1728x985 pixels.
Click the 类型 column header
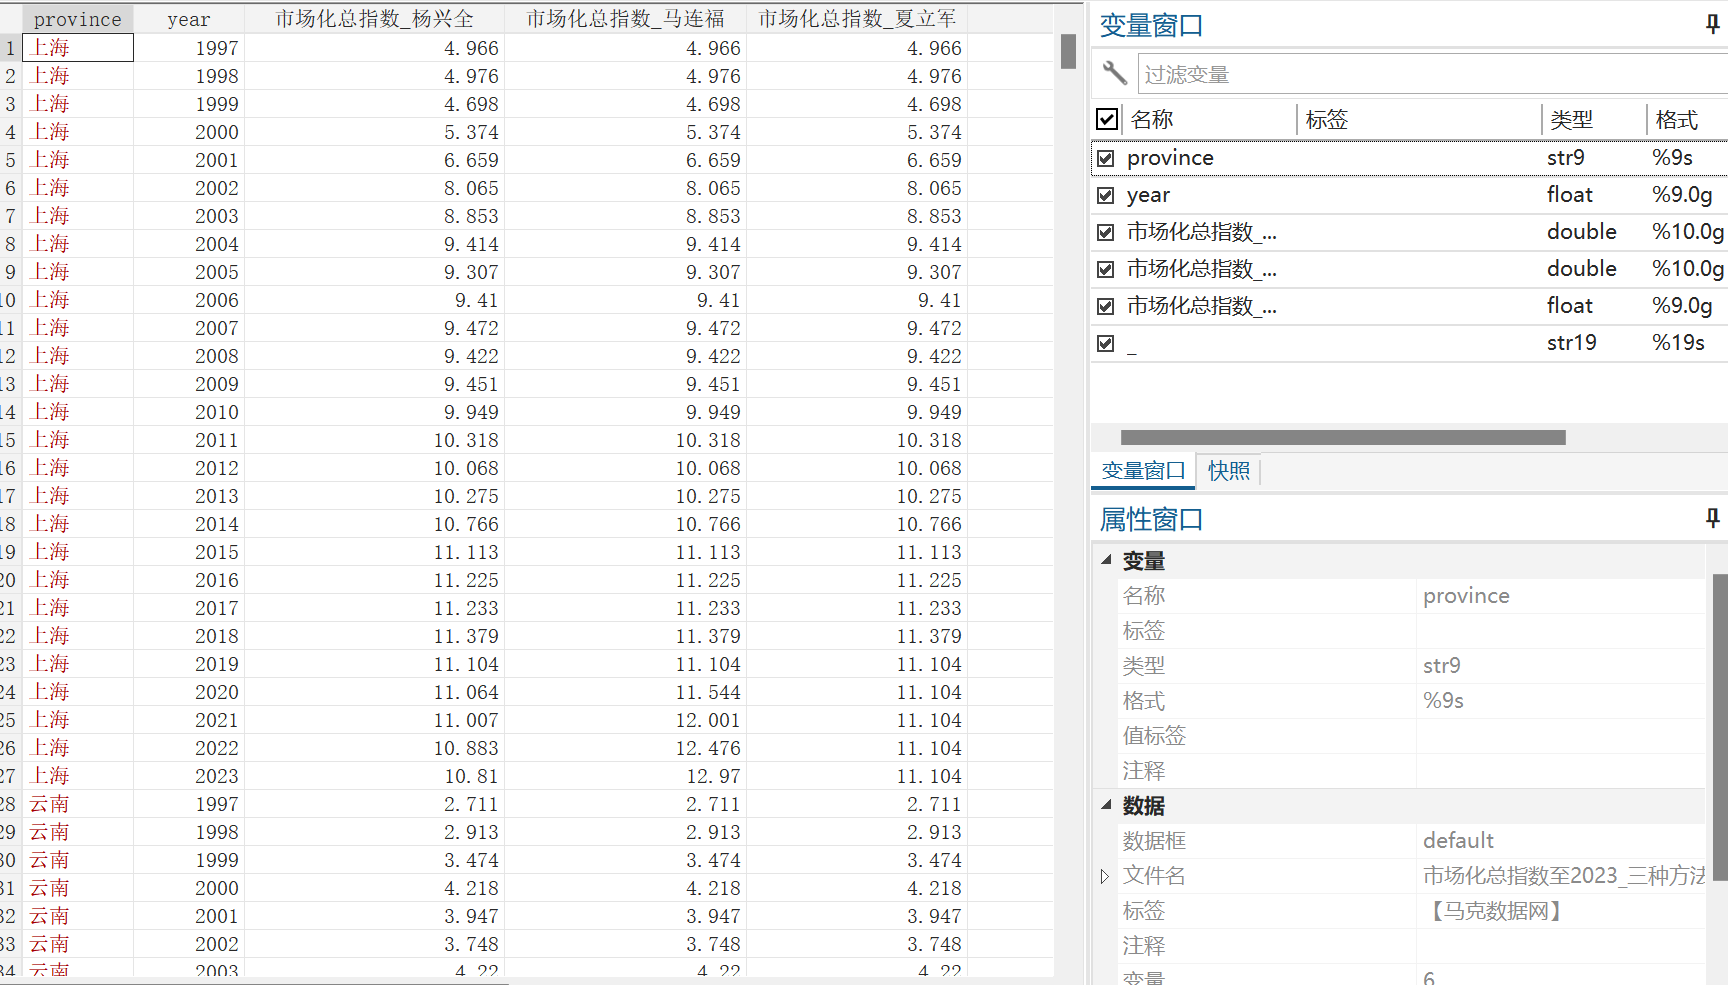tap(1571, 119)
